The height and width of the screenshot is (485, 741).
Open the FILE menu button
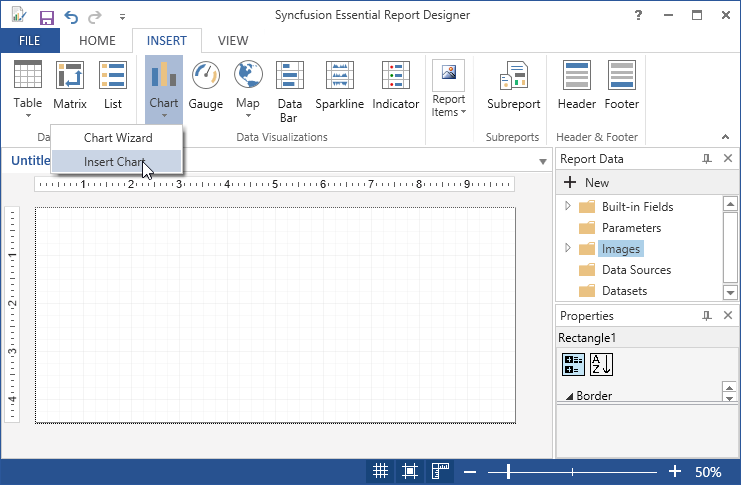[x=30, y=41]
